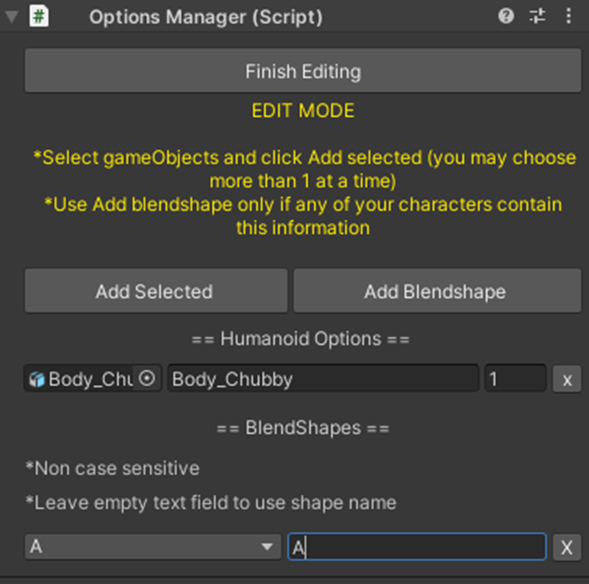
Task: Click the Body_Chubby name text field
Action: pyautogui.click(x=323, y=379)
